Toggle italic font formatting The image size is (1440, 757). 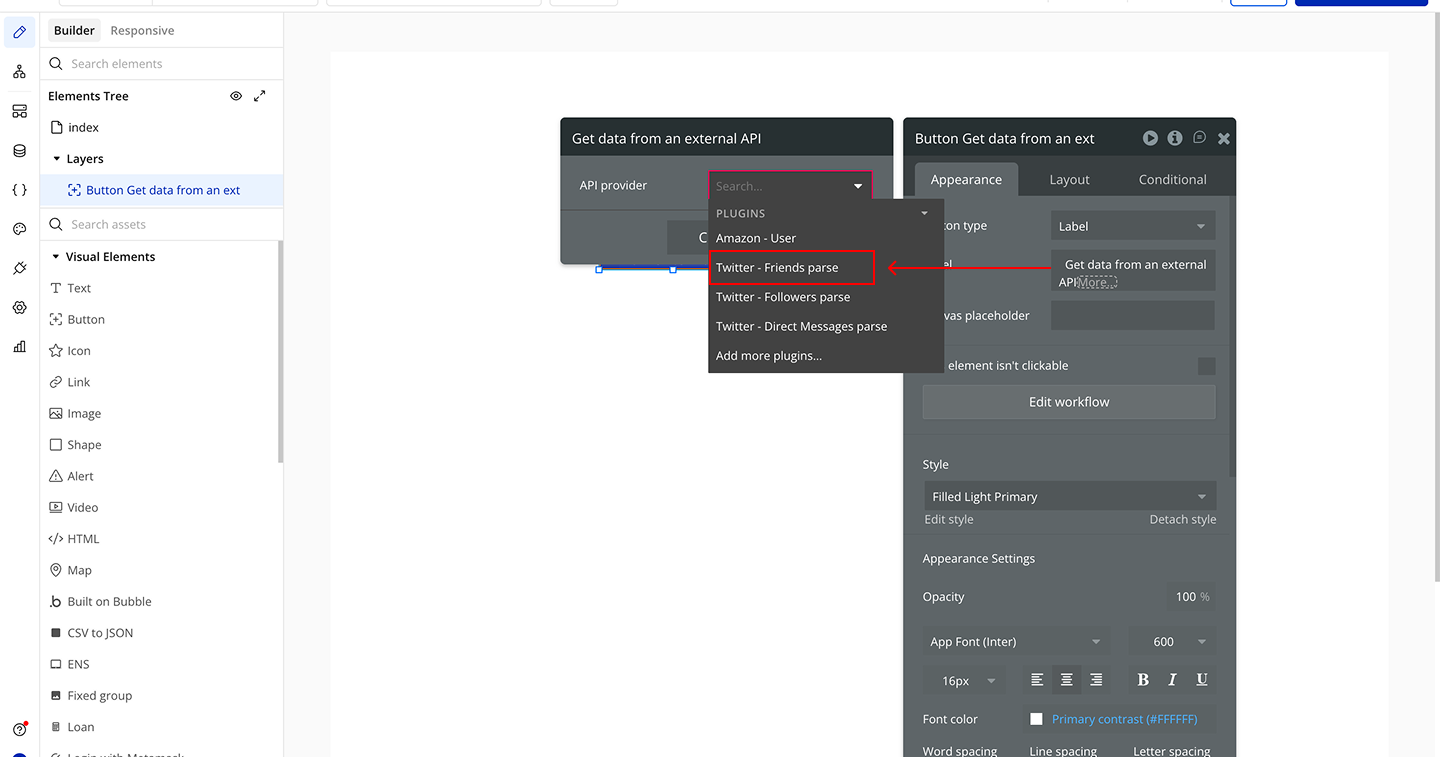pyautogui.click(x=1172, y=680)
